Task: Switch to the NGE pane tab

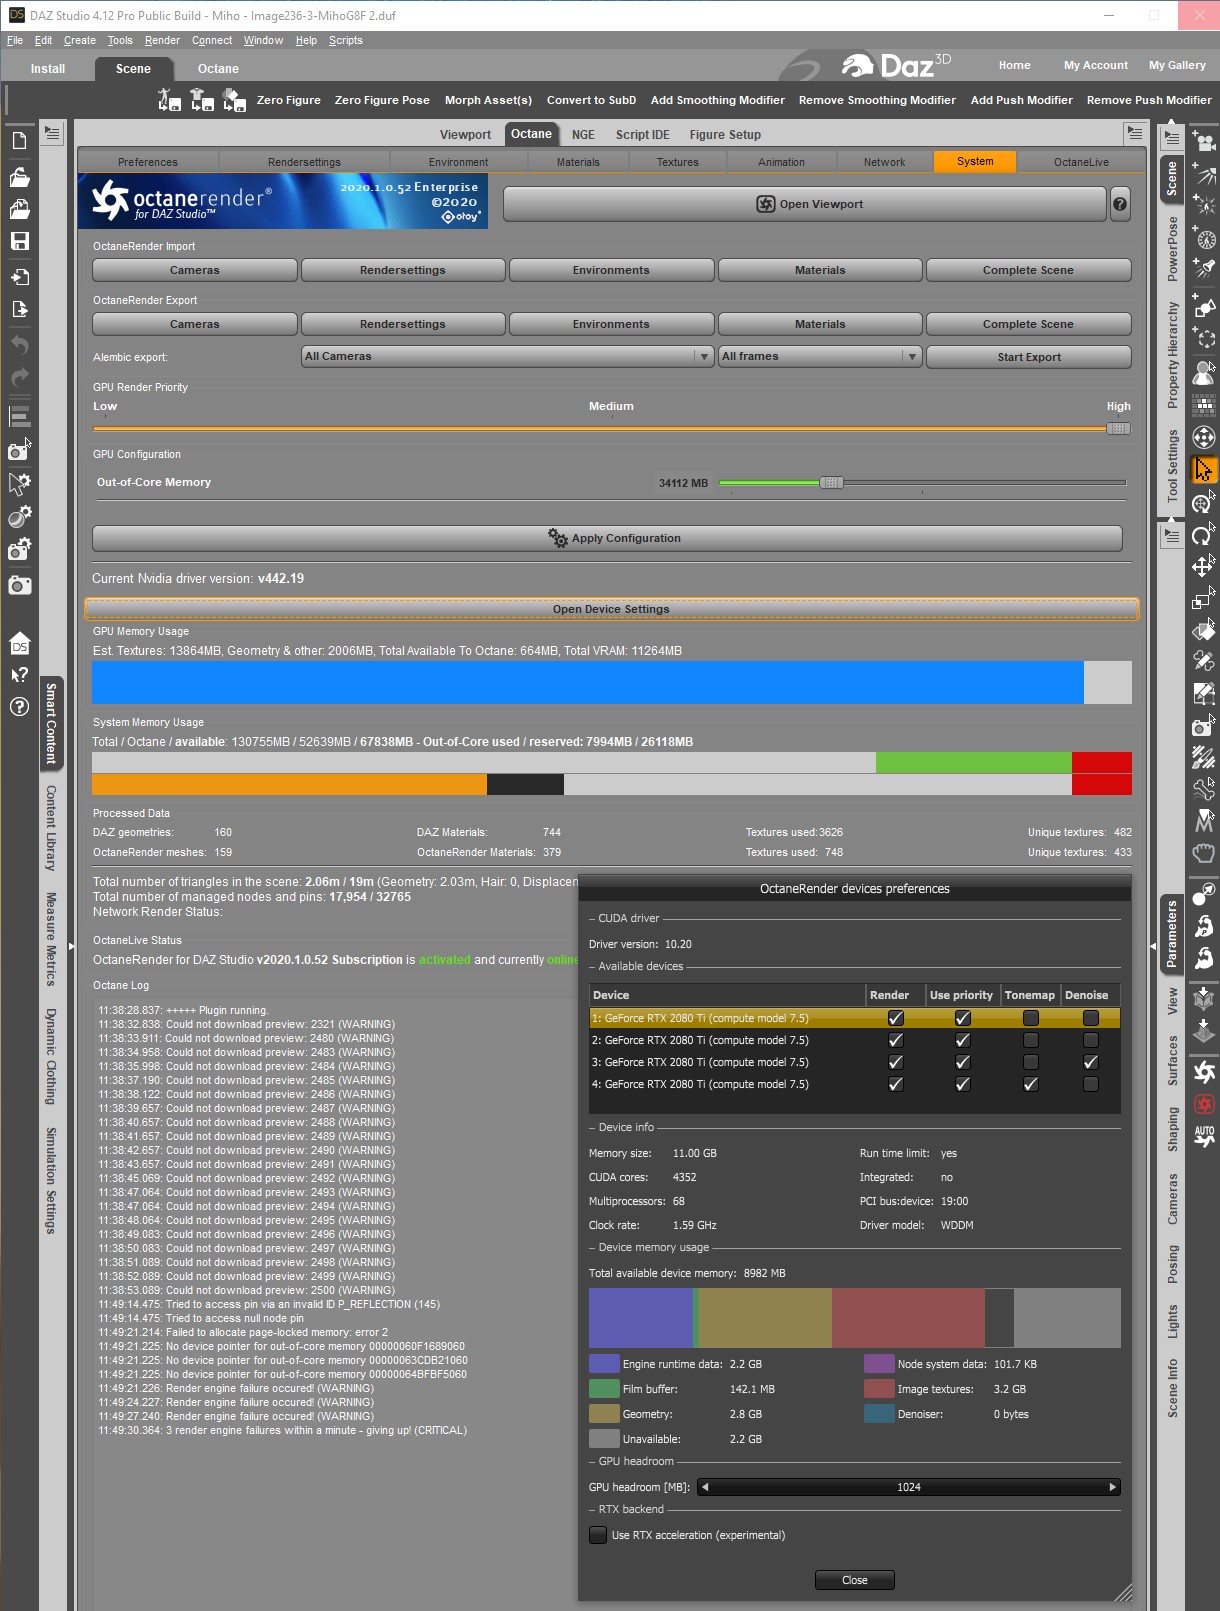Action: coord(583,134)
